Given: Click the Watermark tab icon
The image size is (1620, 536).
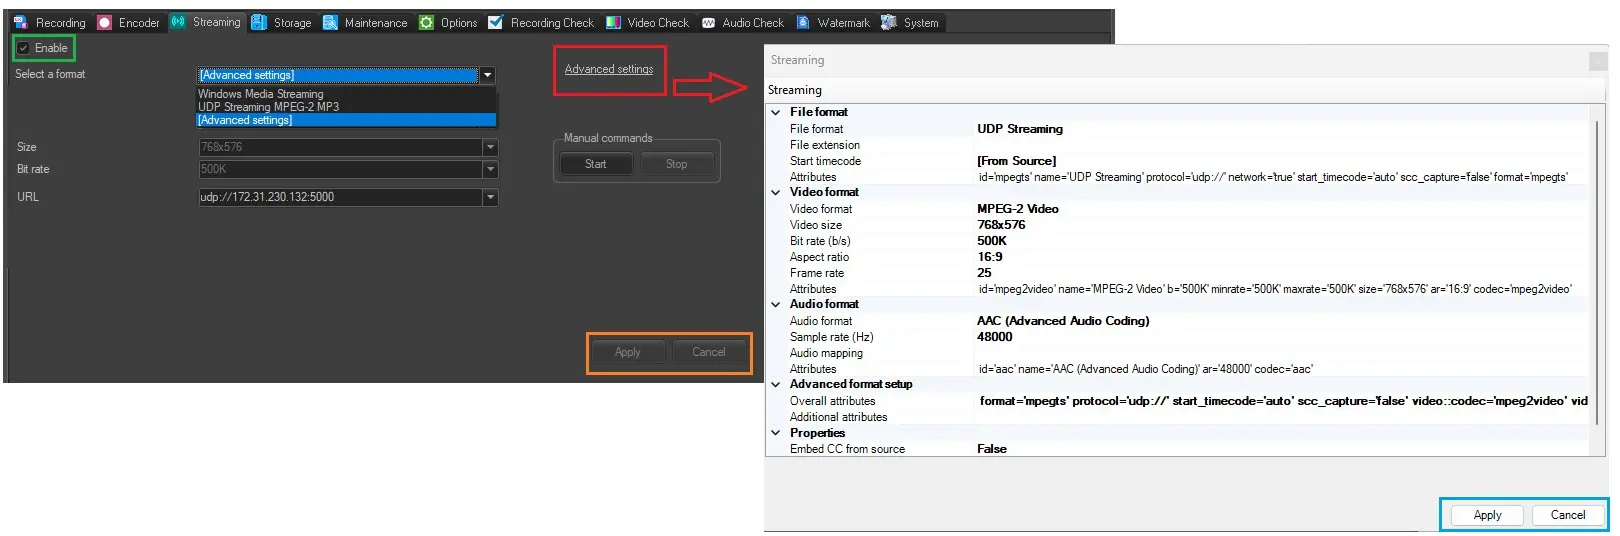Looking at the screenshot, I should pos(803,22).
